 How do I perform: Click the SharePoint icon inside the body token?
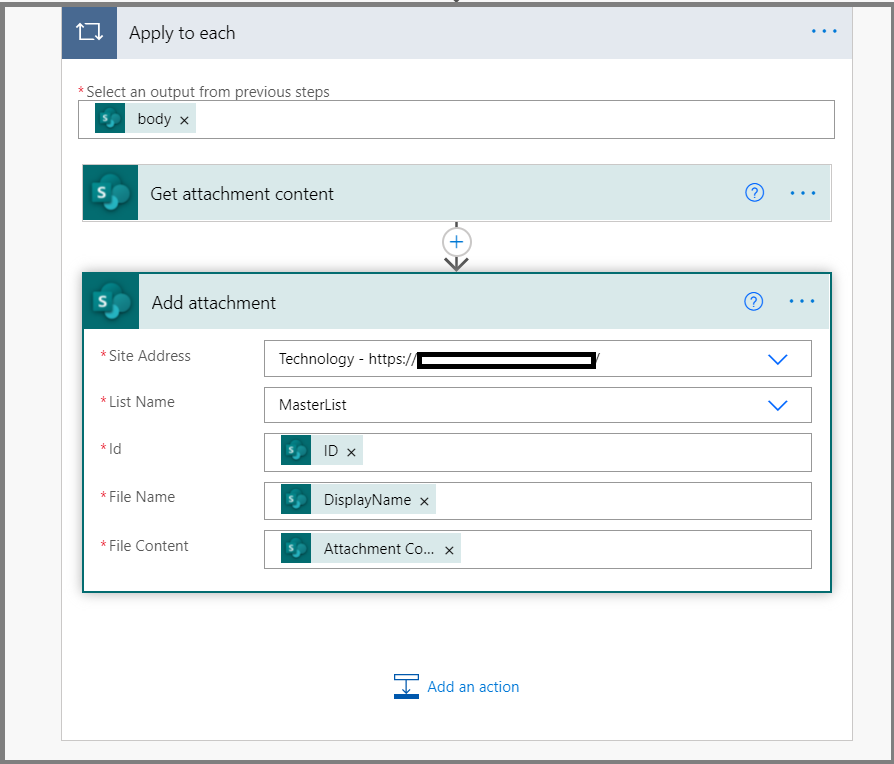click(110, 118)
